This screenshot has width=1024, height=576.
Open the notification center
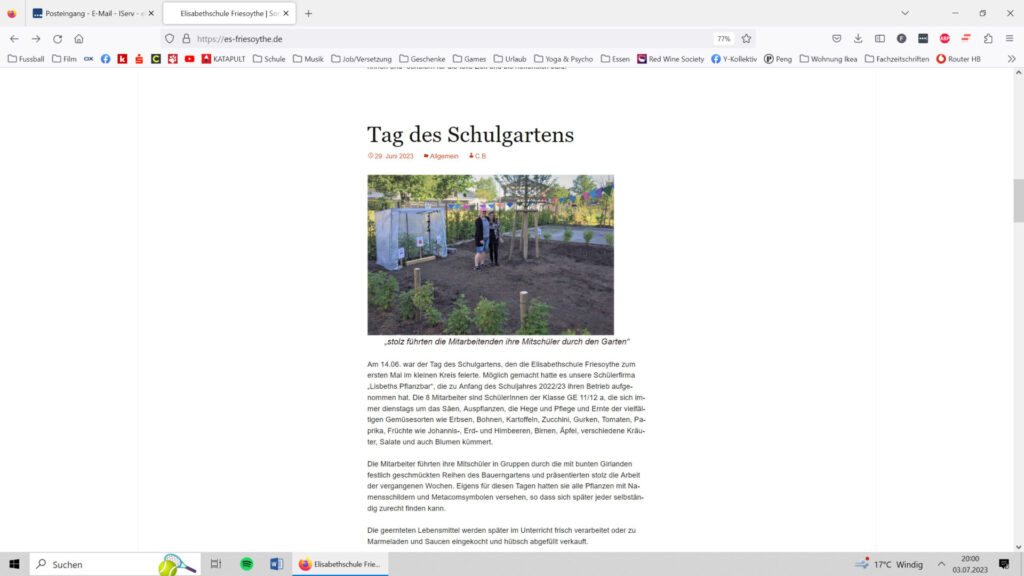pyautogui.click(x=1004, y=564)
